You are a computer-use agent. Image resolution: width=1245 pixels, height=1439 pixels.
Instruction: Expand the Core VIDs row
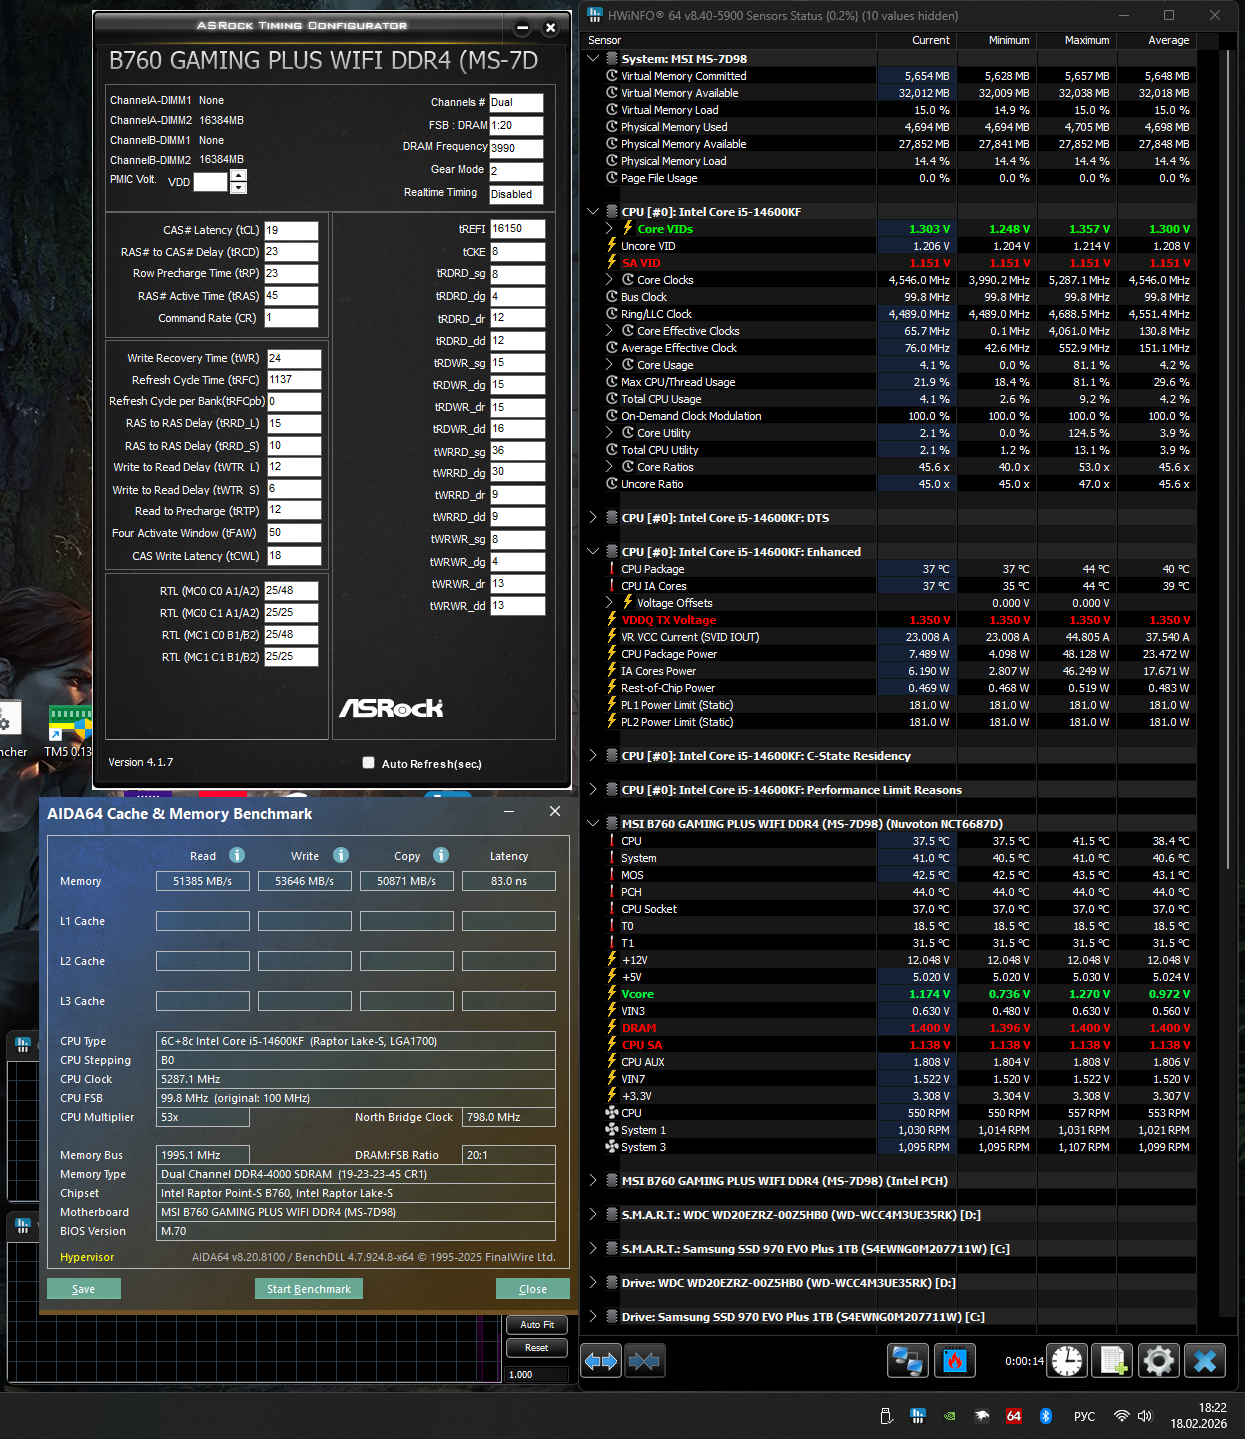(609, 229)
